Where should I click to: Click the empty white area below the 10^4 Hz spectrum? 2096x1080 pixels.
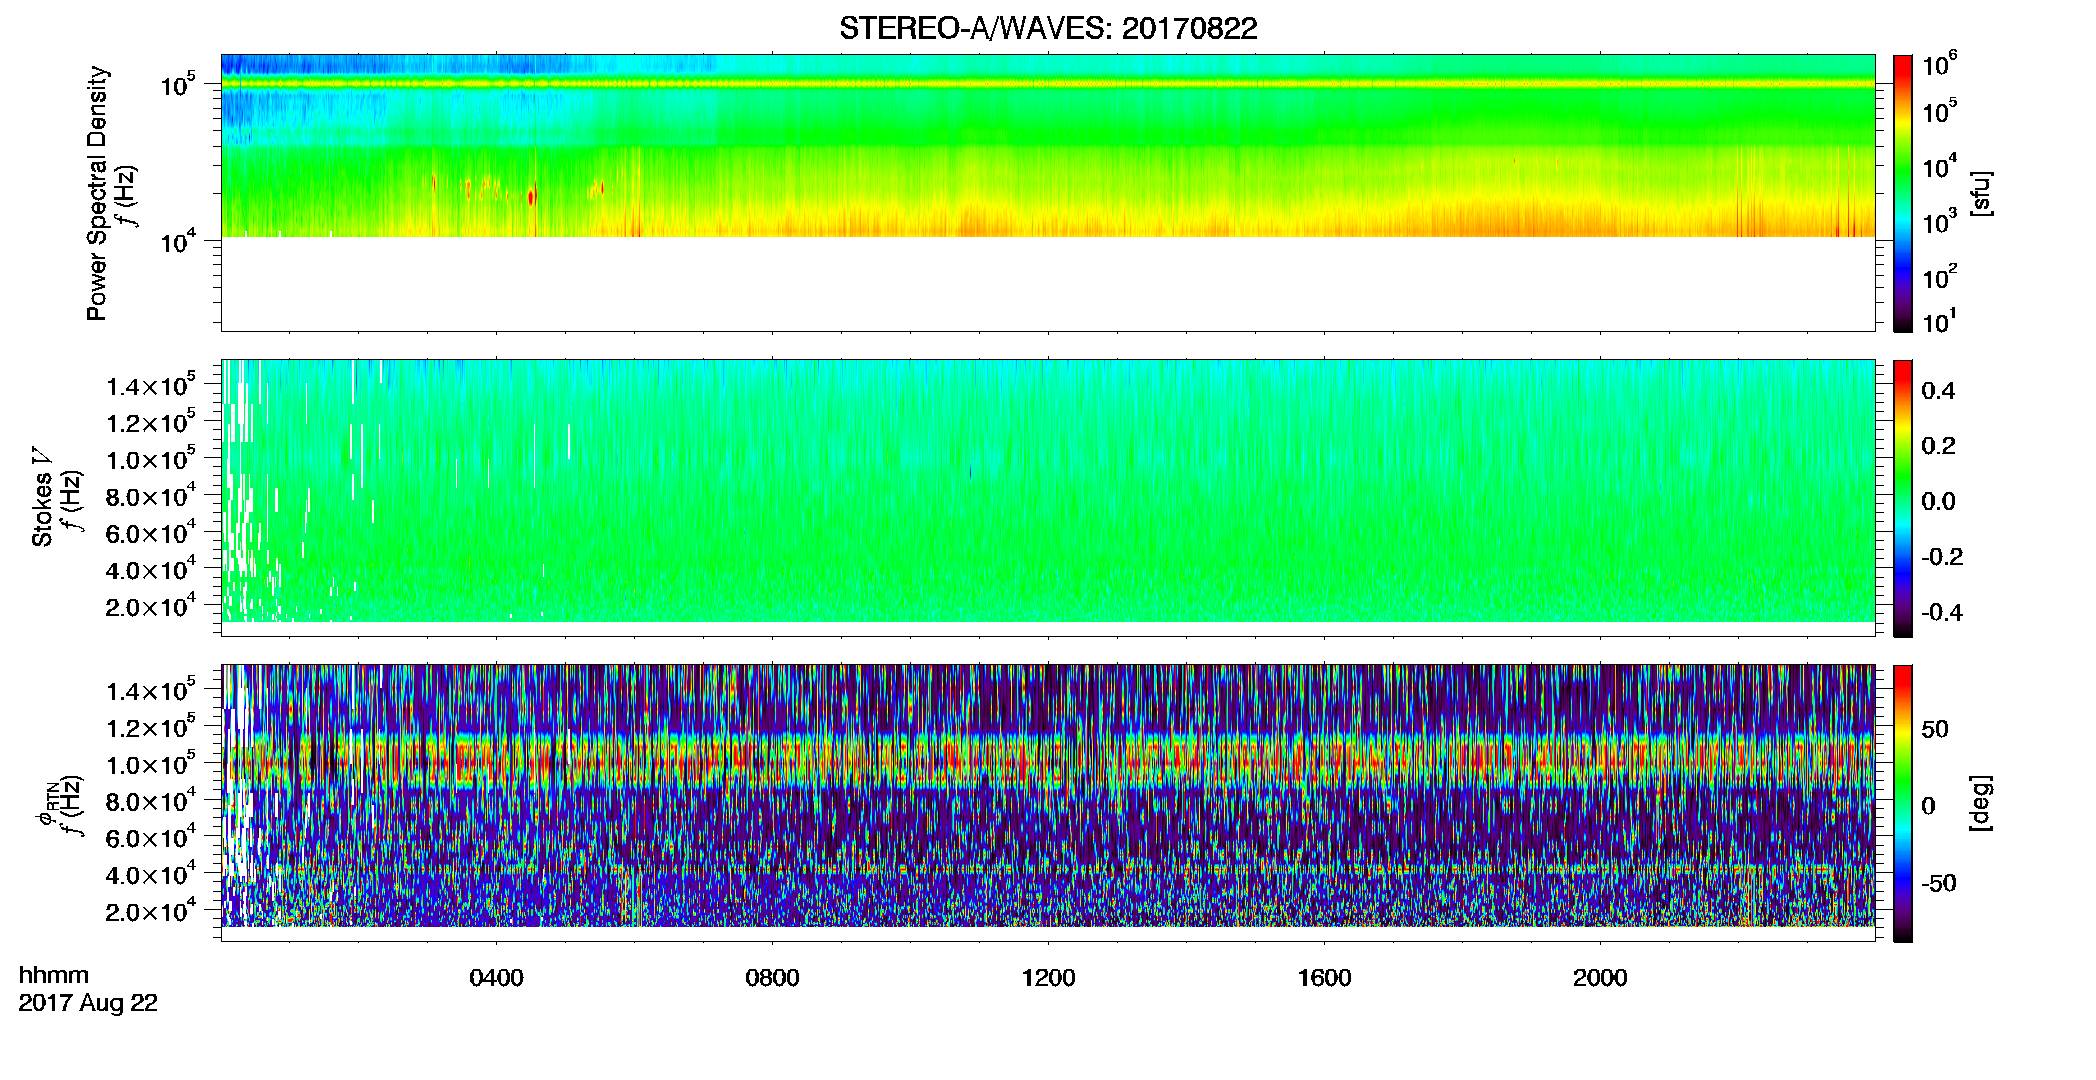(1047, 284)
